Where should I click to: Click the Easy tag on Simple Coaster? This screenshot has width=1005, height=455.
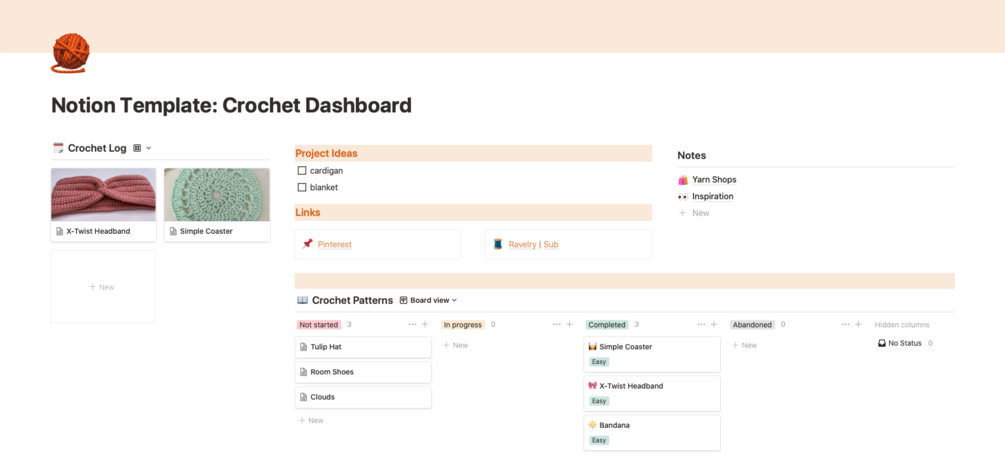coord(599,362)
